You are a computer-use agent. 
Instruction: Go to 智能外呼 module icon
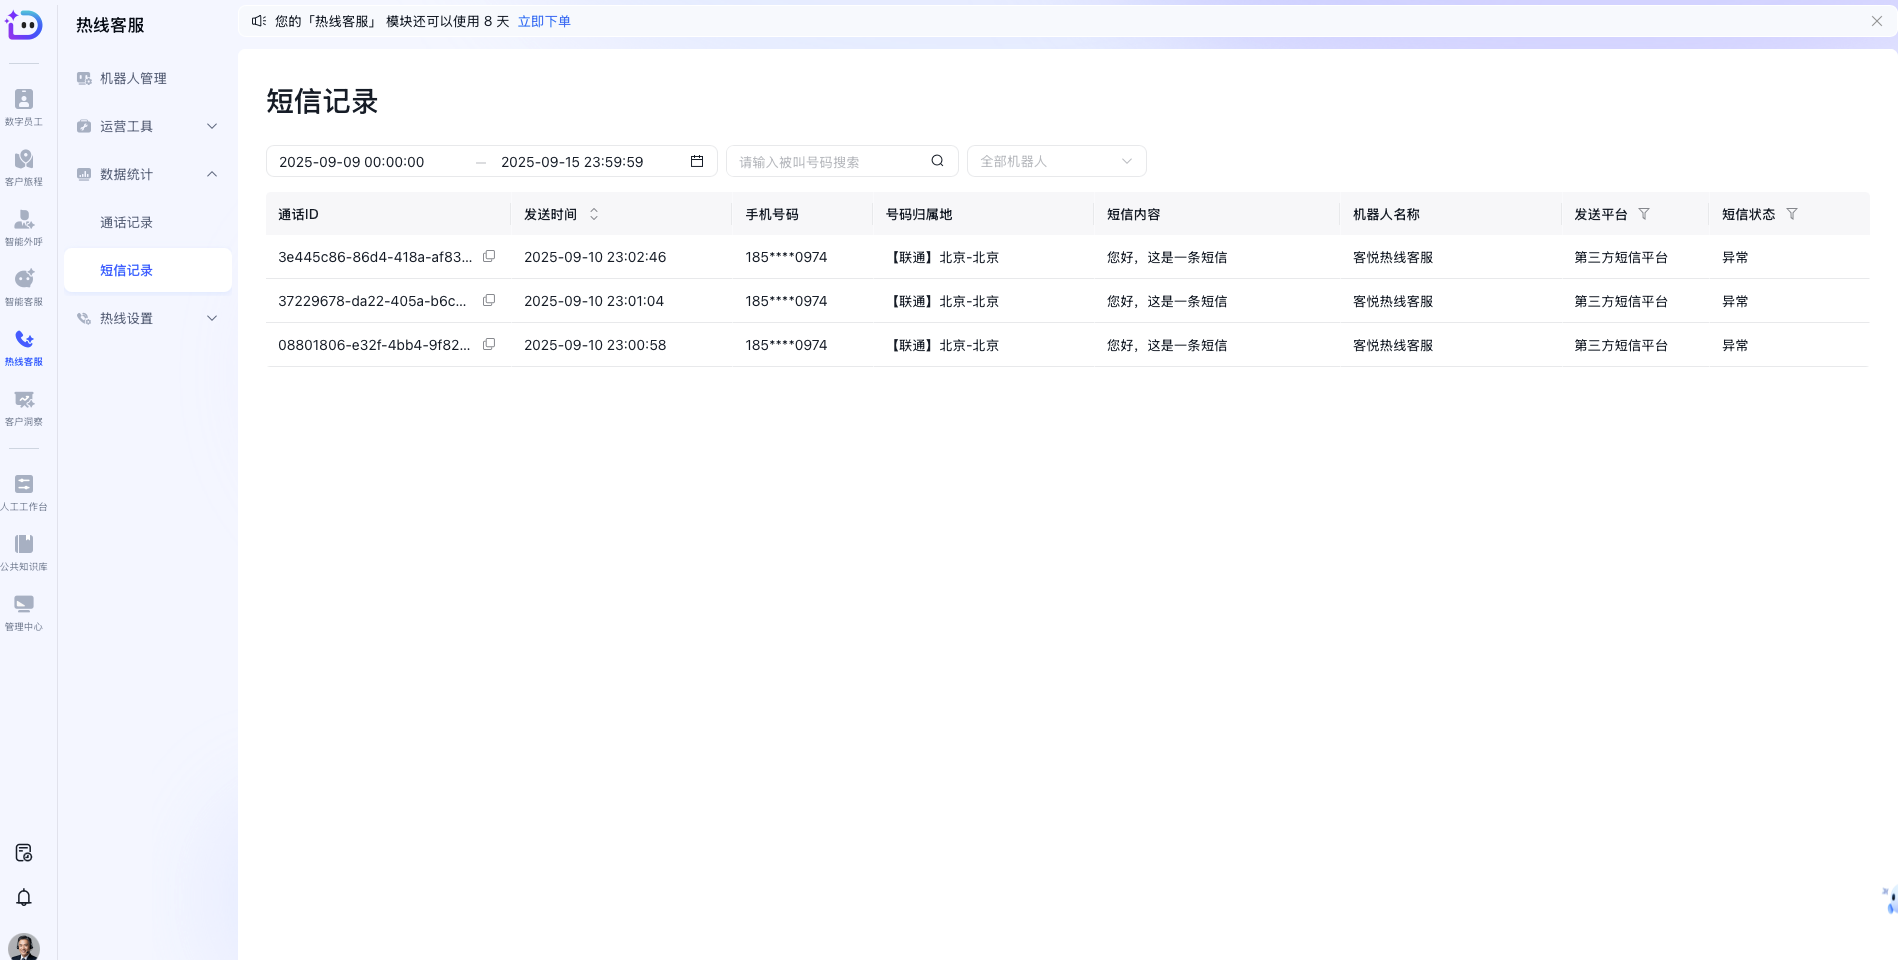24,226
